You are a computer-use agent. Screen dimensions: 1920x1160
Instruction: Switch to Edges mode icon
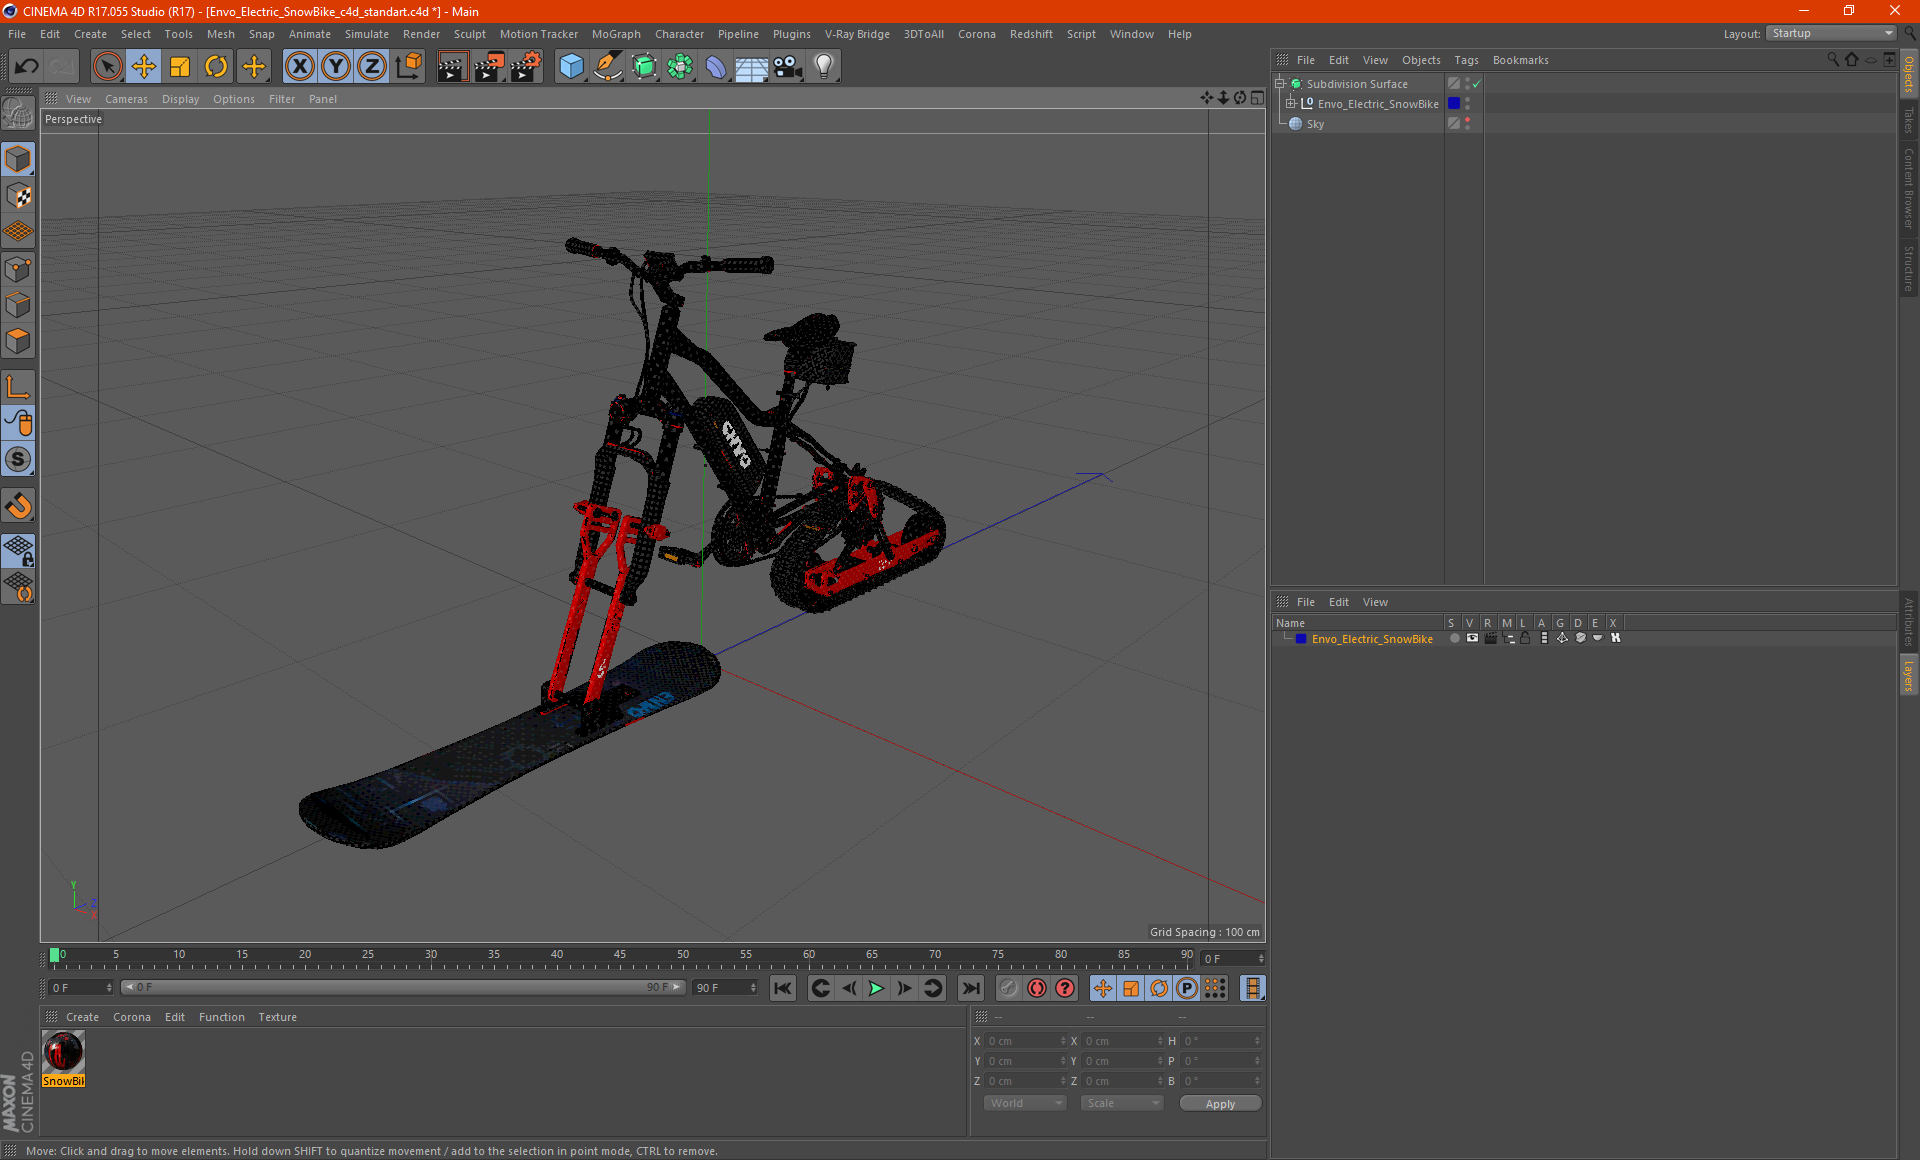[x=18, y=305]
